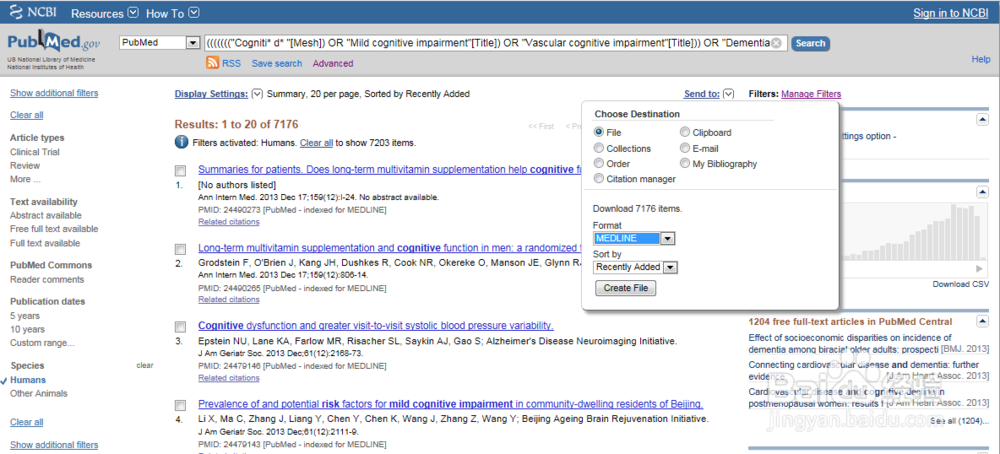Open the Manage Filters link
Viewport: 1000px width, 454px height.
pos(811,94)
